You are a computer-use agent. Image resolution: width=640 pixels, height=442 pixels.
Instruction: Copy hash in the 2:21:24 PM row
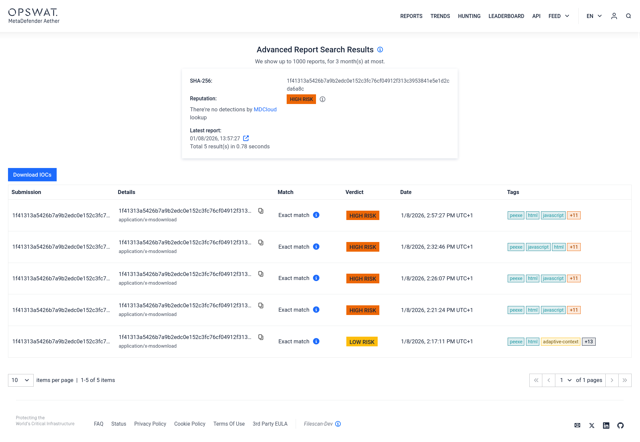pyautogui.click(x=261, y=306)
